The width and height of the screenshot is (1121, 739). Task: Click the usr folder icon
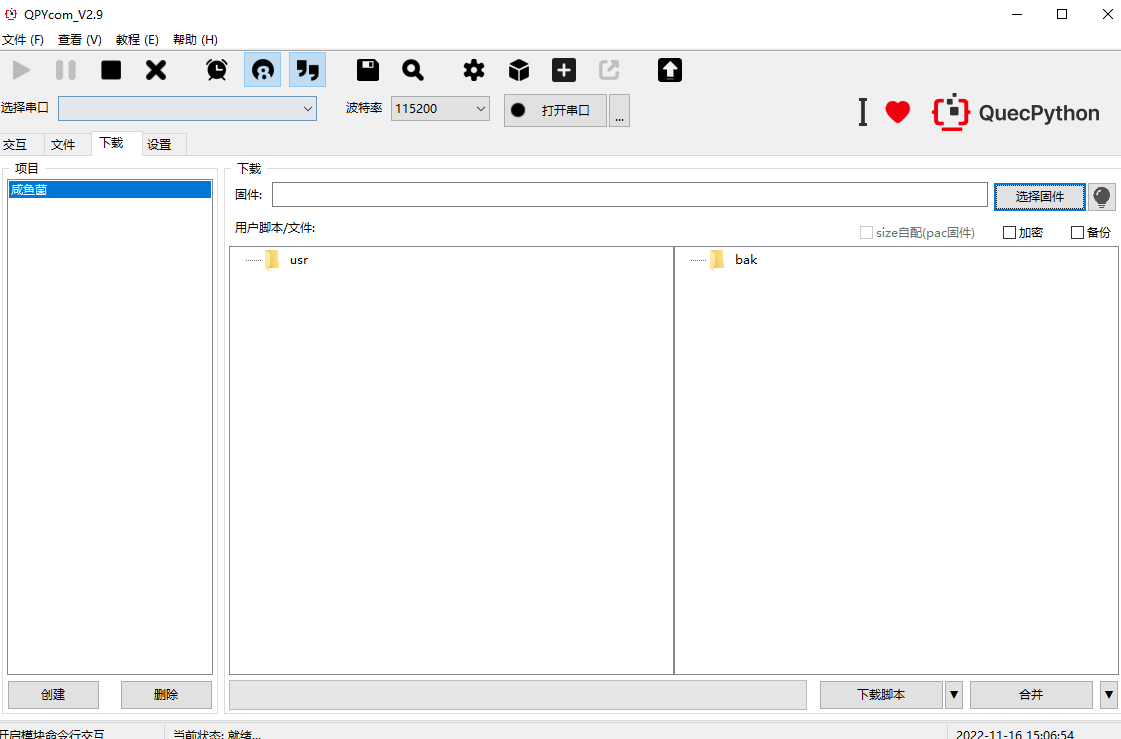(272, 260)
